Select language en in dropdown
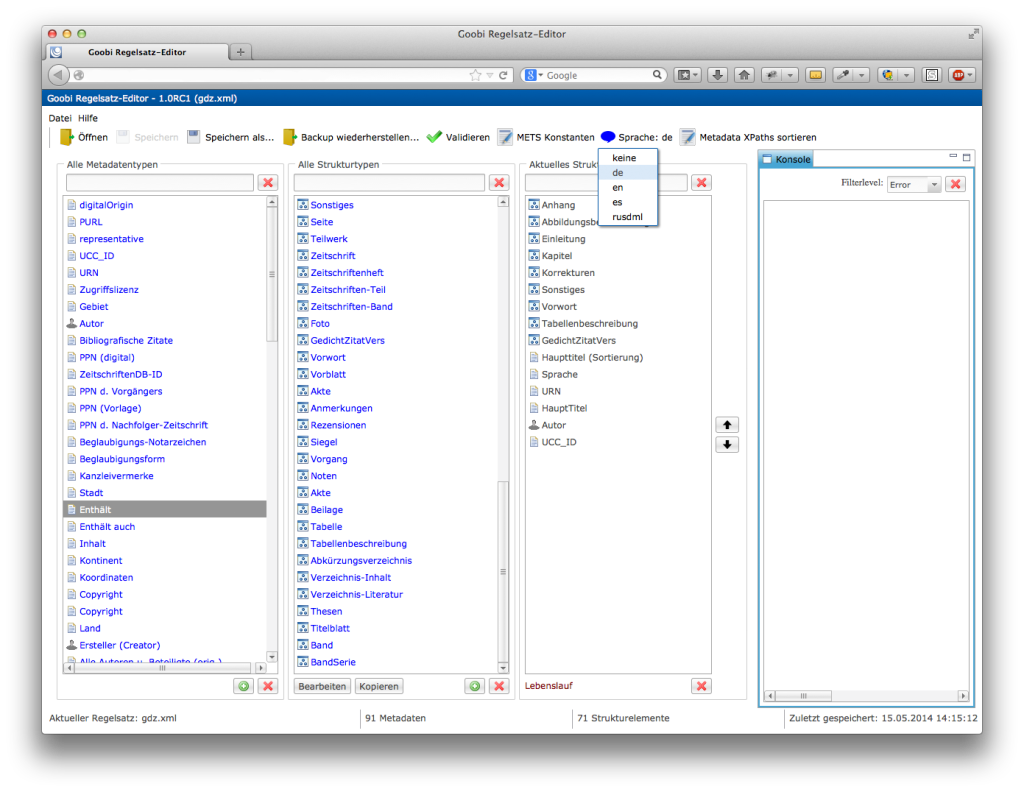 [x=618, y=187]
